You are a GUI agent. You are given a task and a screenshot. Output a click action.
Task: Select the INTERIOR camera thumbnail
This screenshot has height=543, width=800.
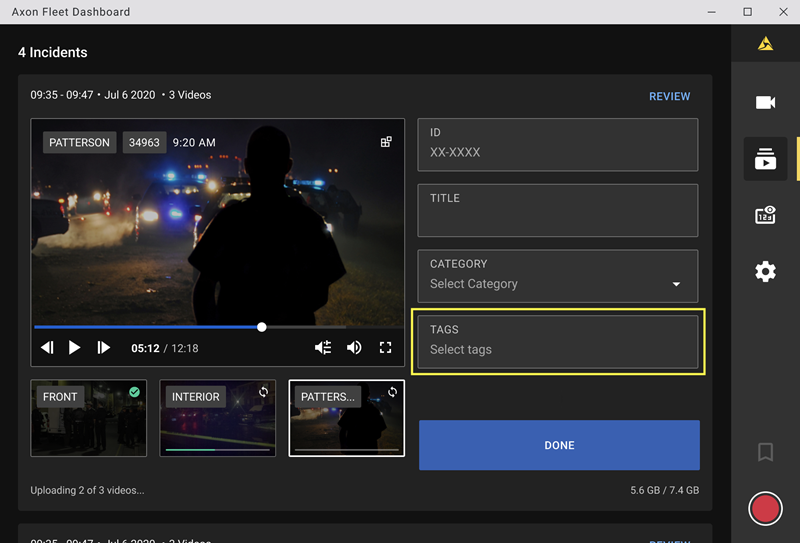218,418
